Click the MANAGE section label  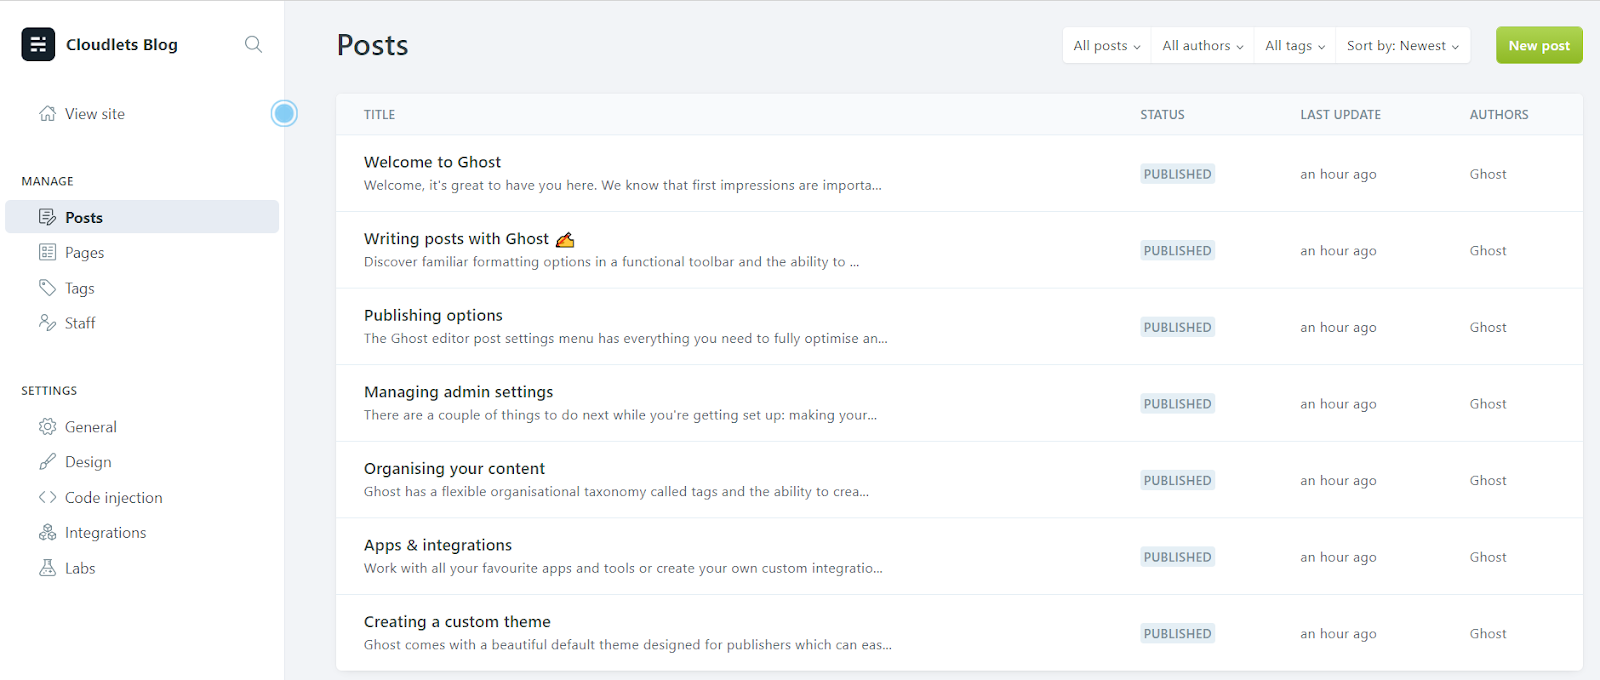point(47,181)
